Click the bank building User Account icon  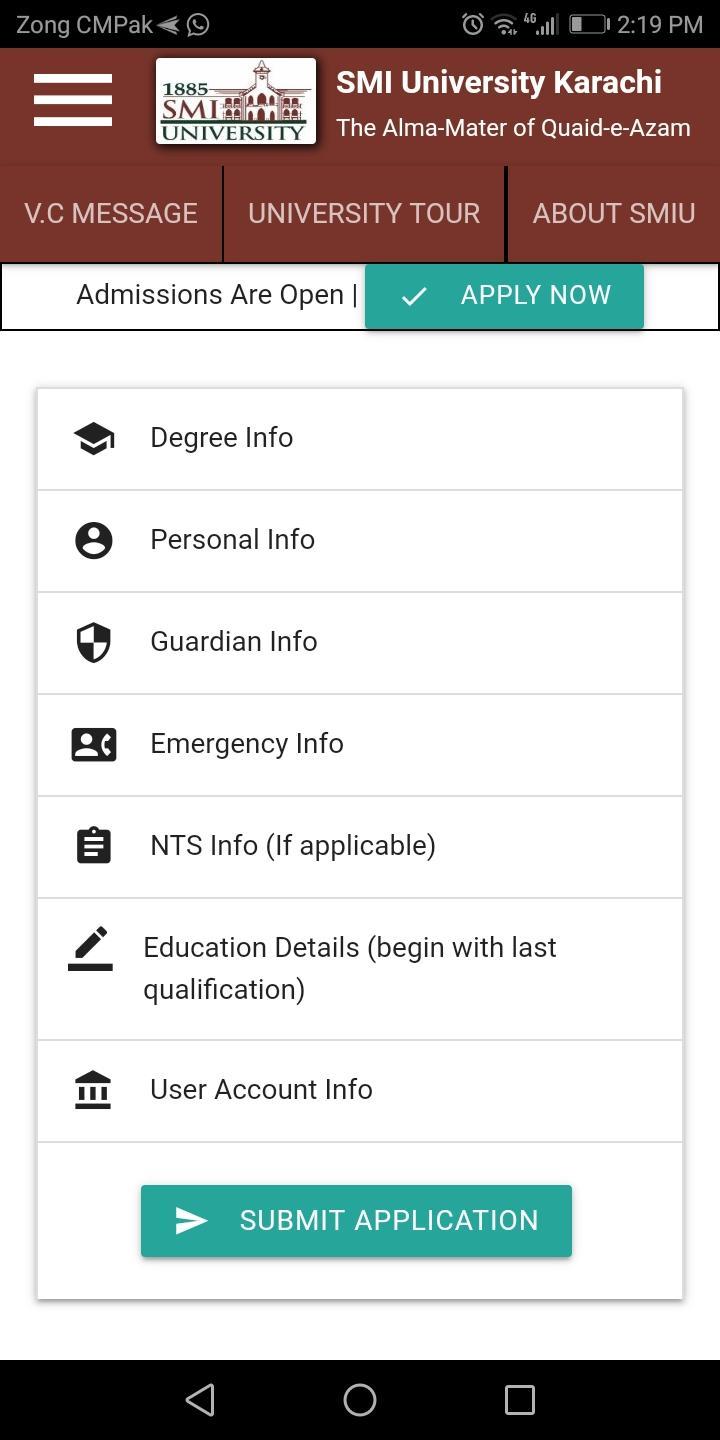click(93, 1090)
